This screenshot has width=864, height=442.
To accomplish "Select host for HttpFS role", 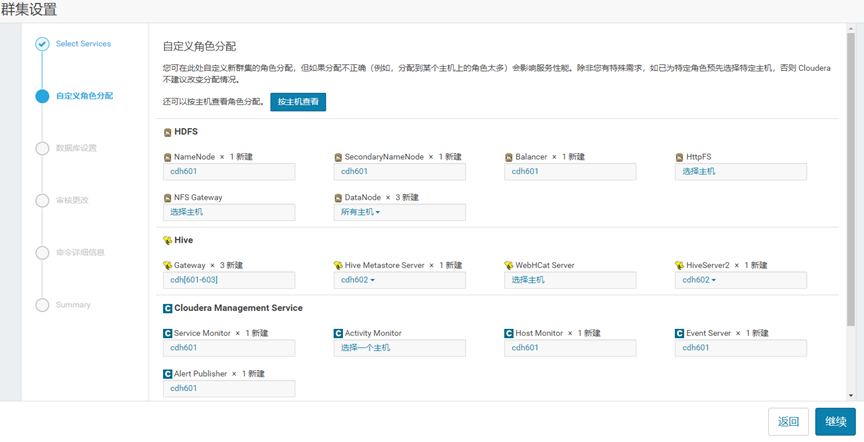I will [741, 172].
